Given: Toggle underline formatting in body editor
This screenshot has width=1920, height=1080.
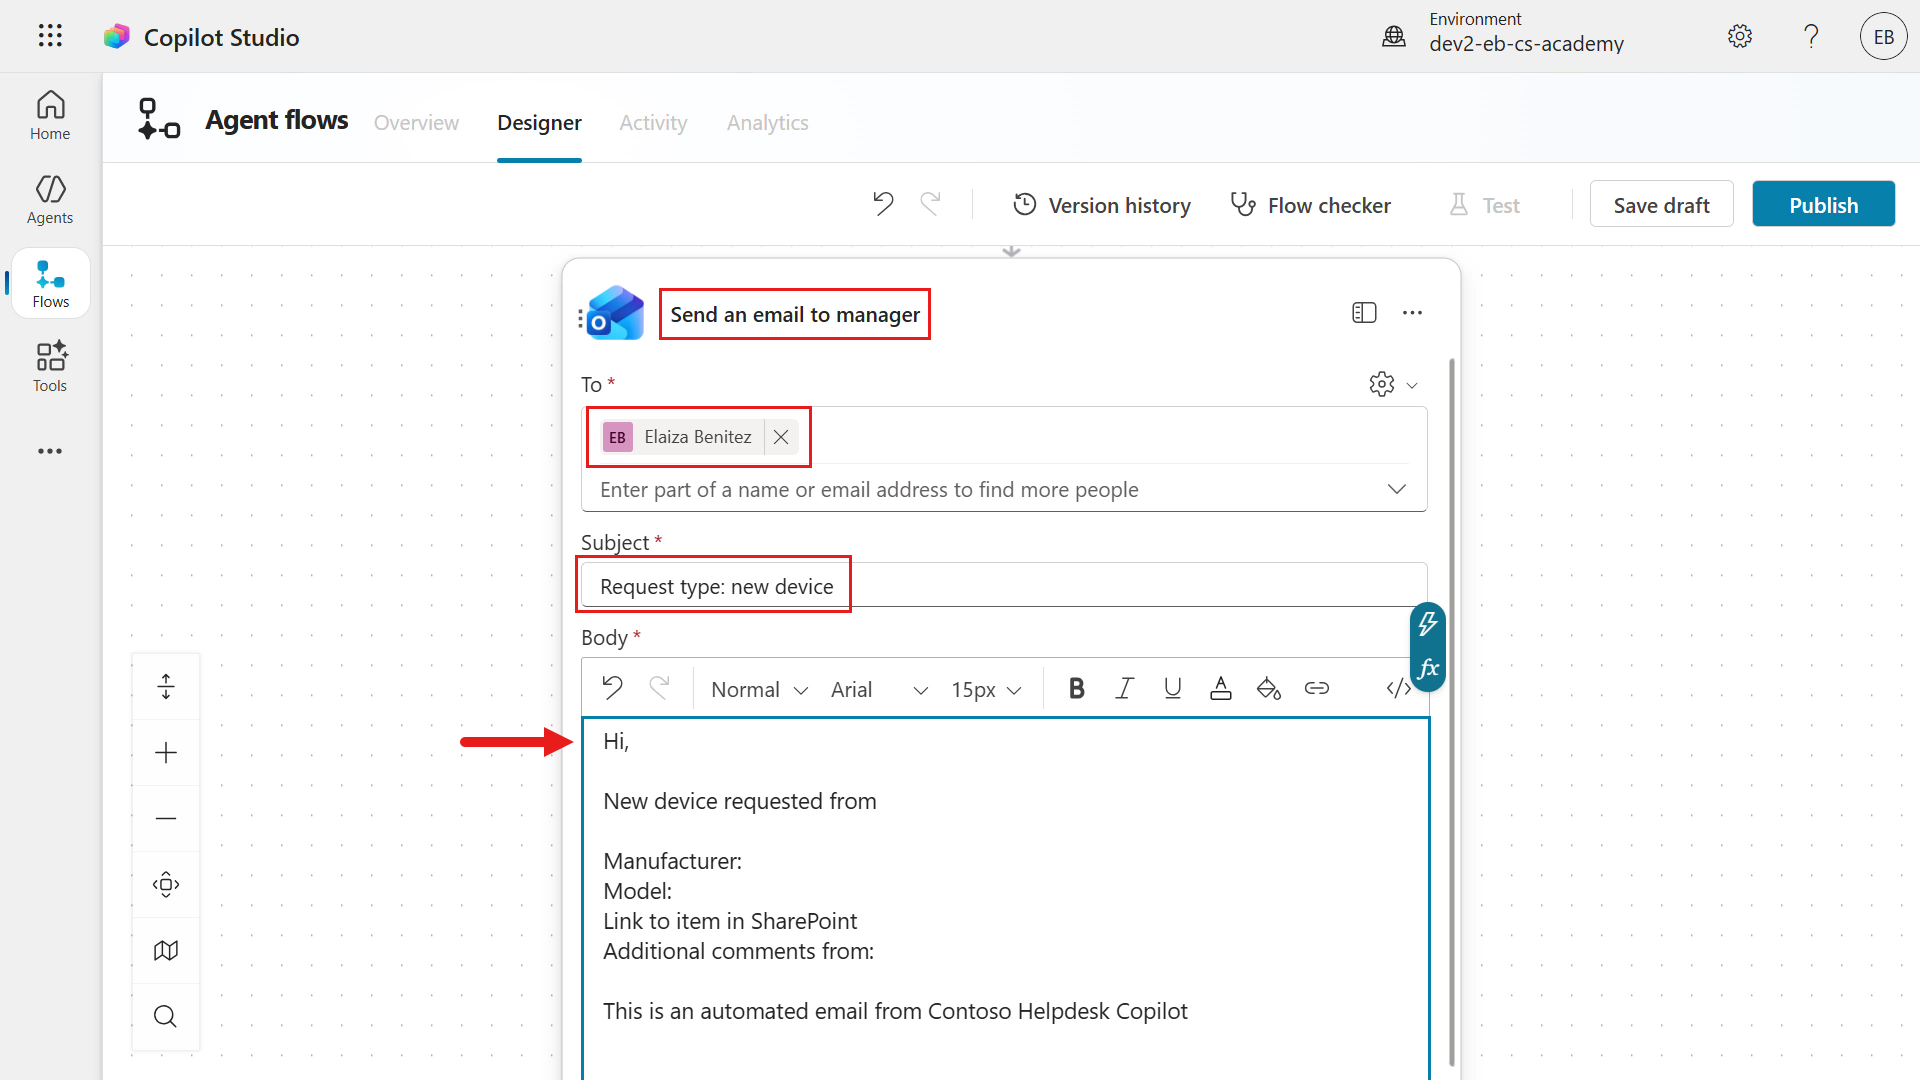Looking at the screenshot, I should click(1172, 688).
